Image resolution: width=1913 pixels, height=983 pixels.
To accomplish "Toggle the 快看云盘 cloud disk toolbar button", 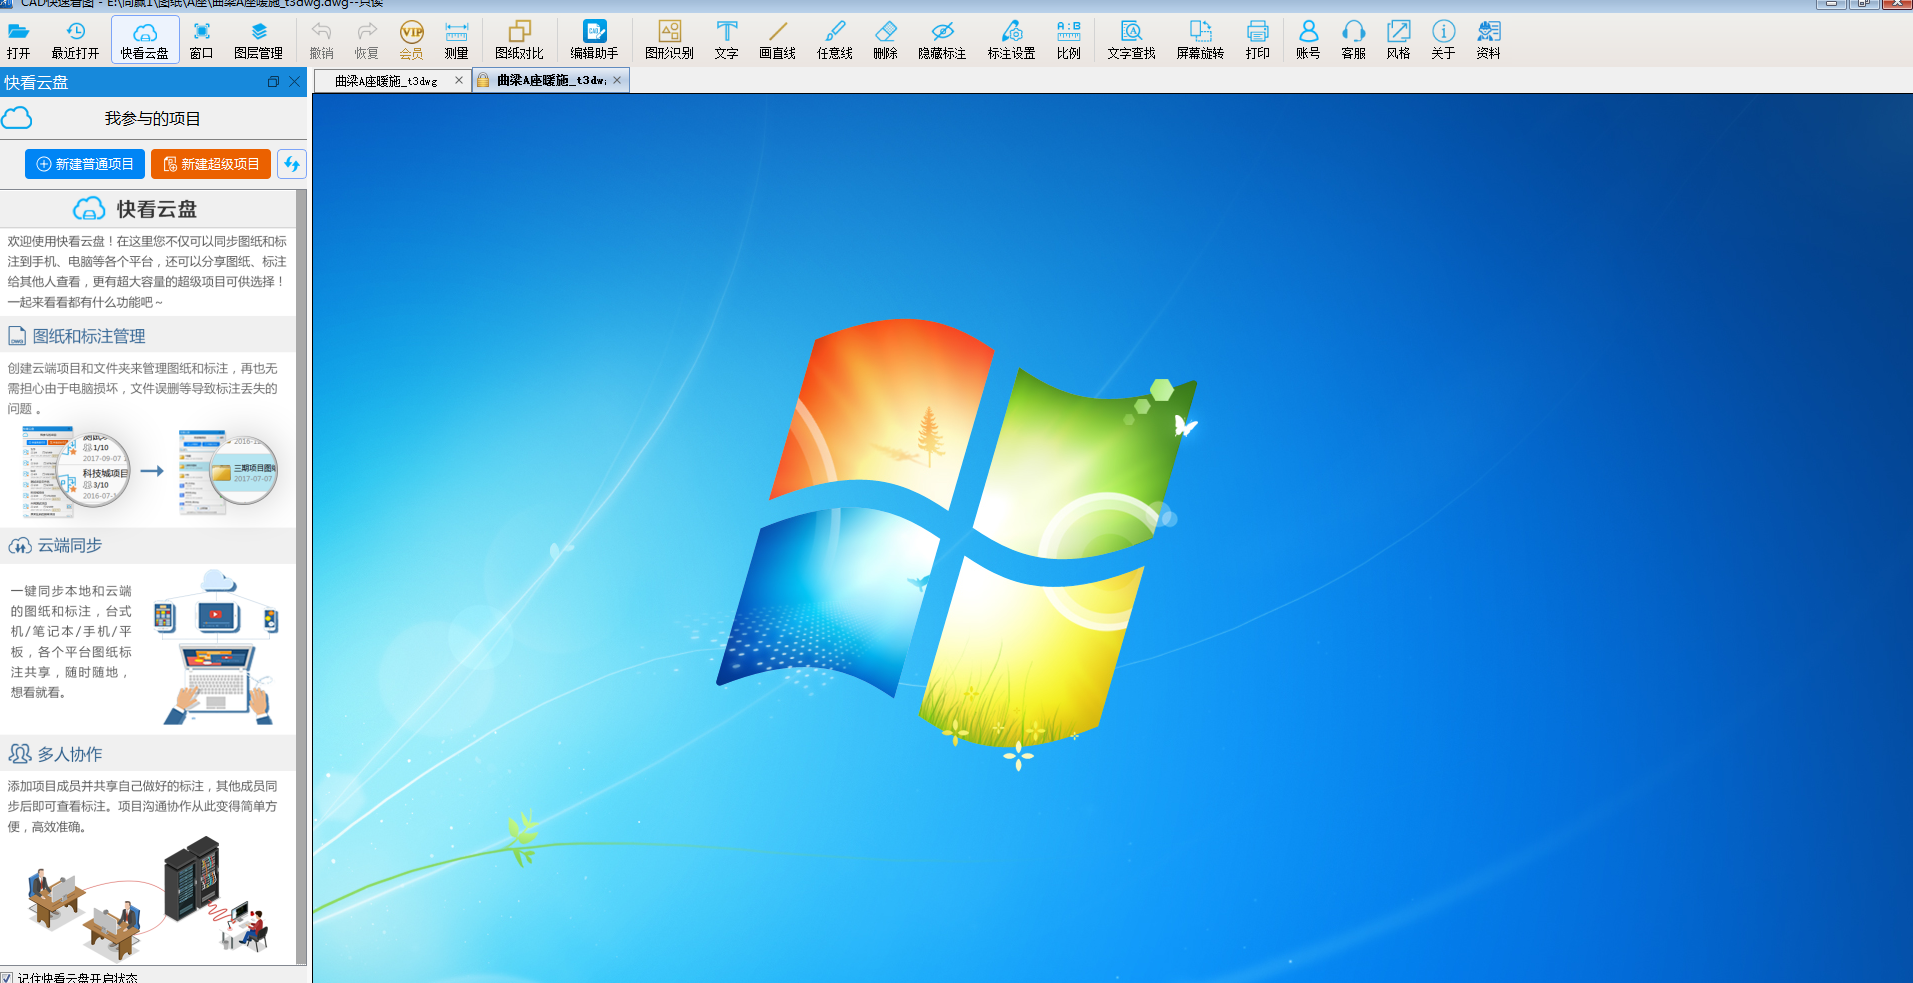I will [145, 40].
